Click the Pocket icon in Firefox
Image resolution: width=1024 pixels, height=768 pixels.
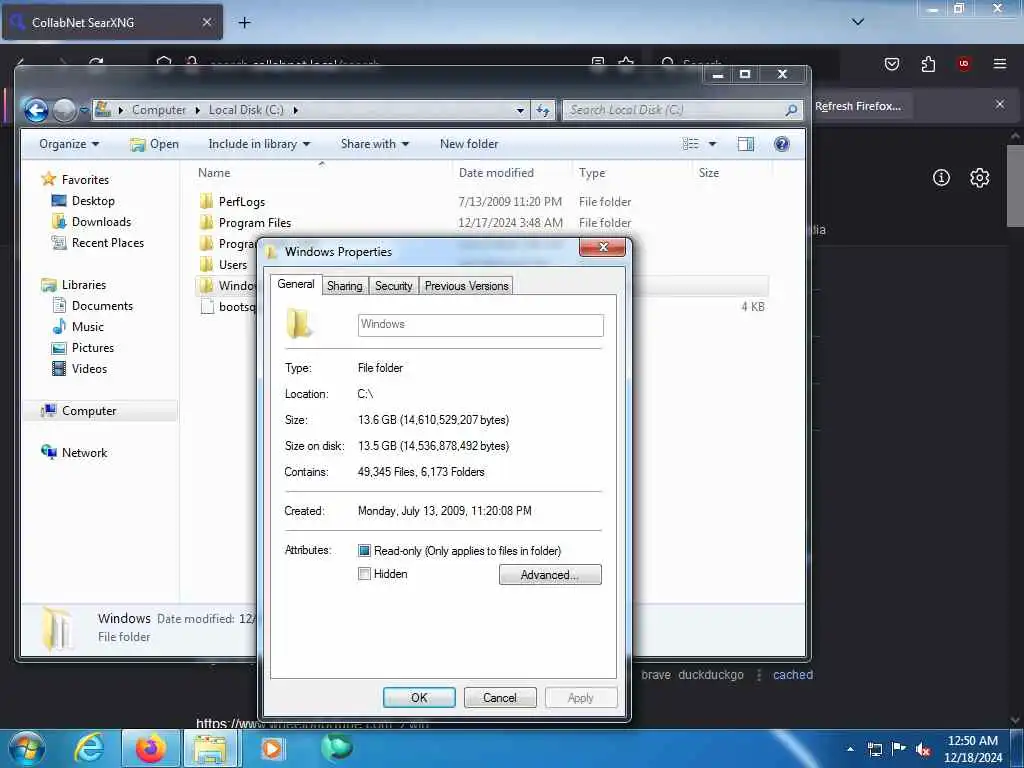coord(891,63)
